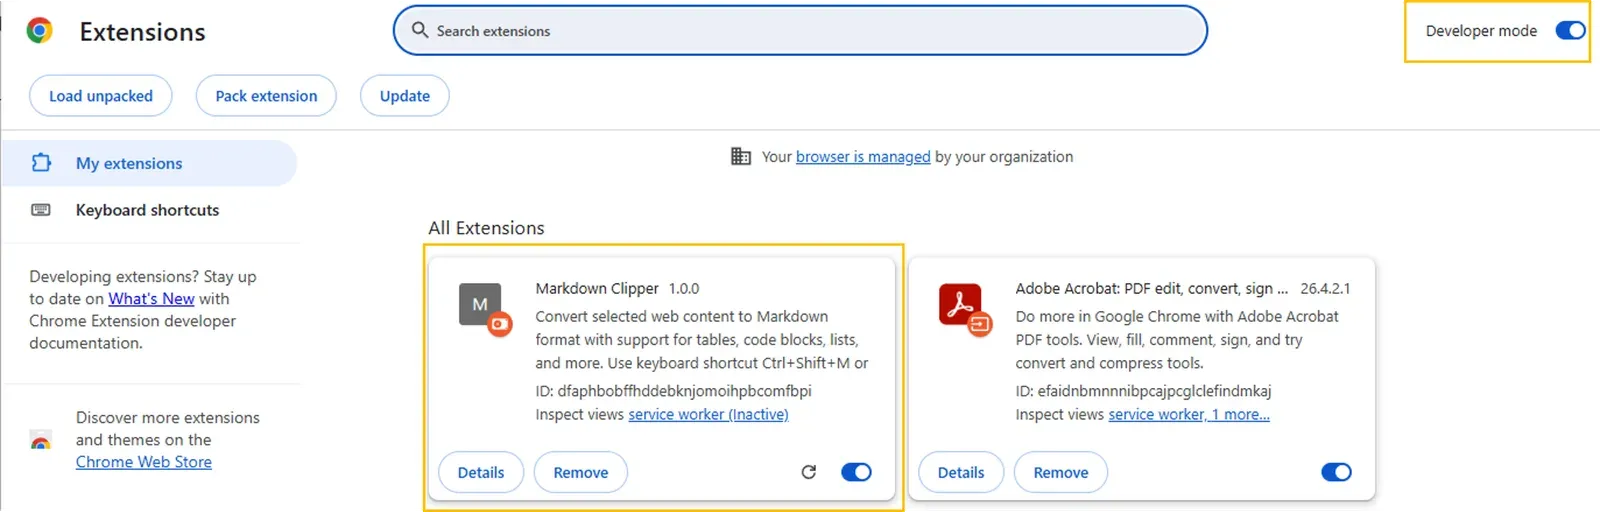Click Markdown Clipper version 1.0.0
The width and height of the screenshot is (1600, 512).
click(x=684, y=288)
